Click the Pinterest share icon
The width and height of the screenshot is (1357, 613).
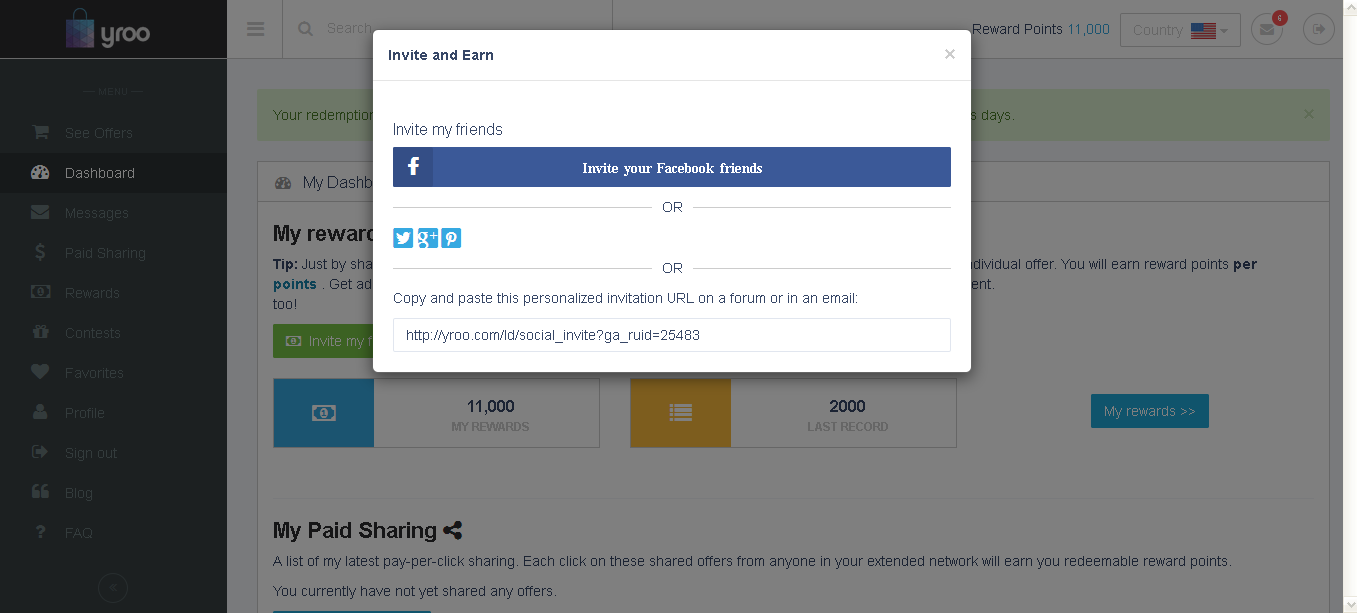(452, 238)
